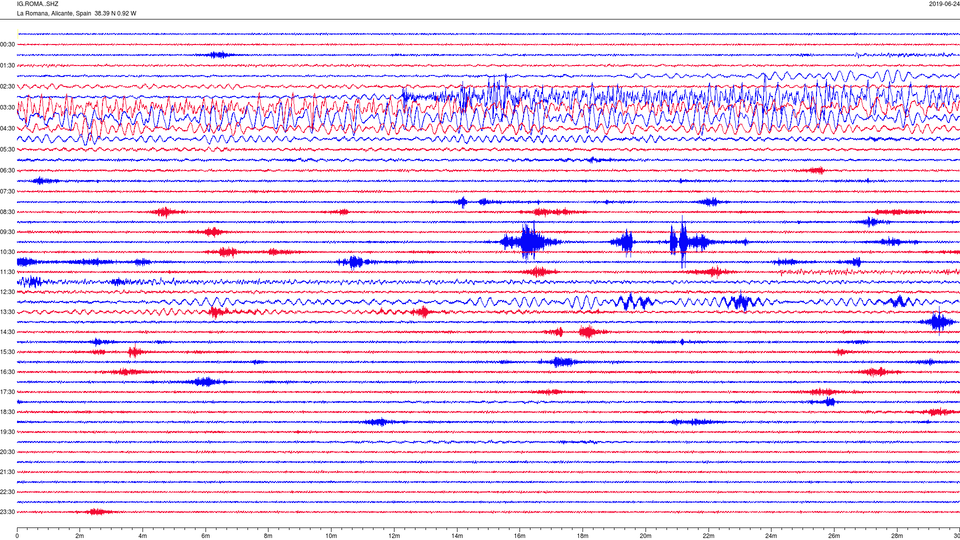Select the 07:30 time label
960x540 pixels.
click(x=7, y=192)
